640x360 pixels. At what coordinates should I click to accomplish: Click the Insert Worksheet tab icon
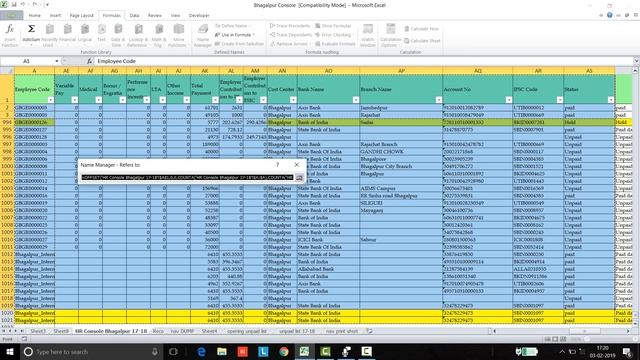point(369,331)
